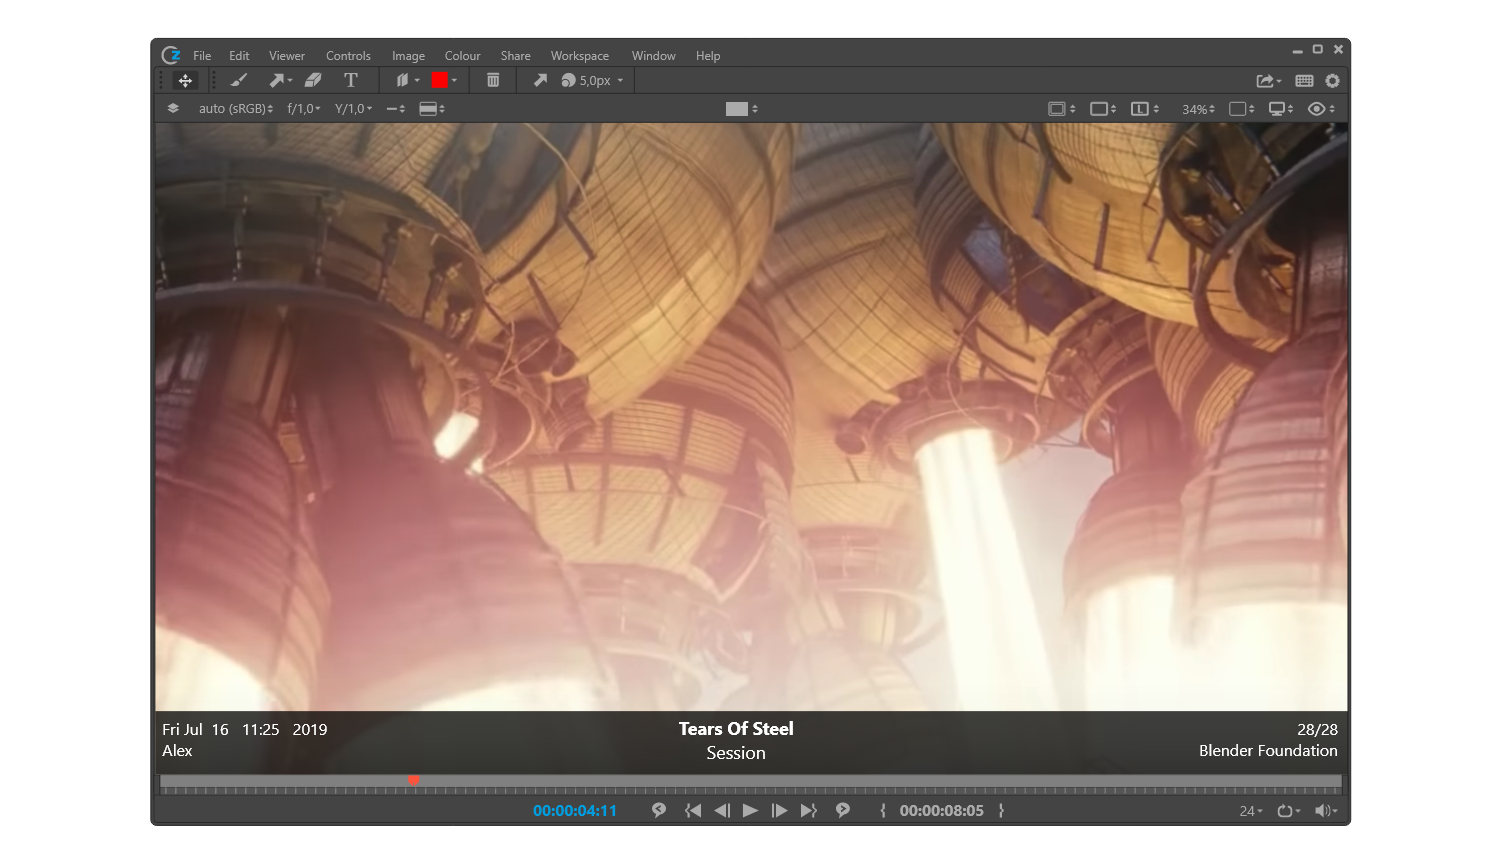Go to the in point (start)

[693, 811]
